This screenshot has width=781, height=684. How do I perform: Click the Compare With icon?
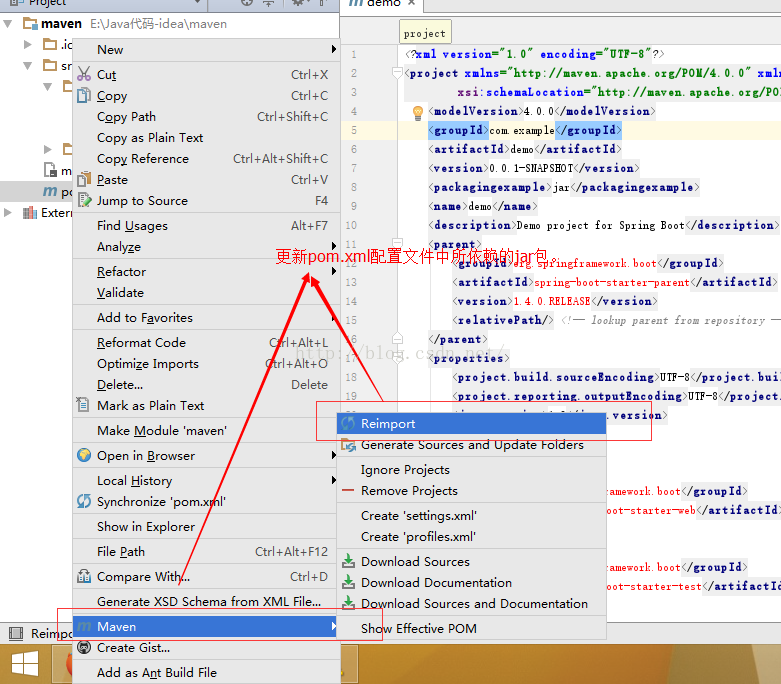[84, 576]
